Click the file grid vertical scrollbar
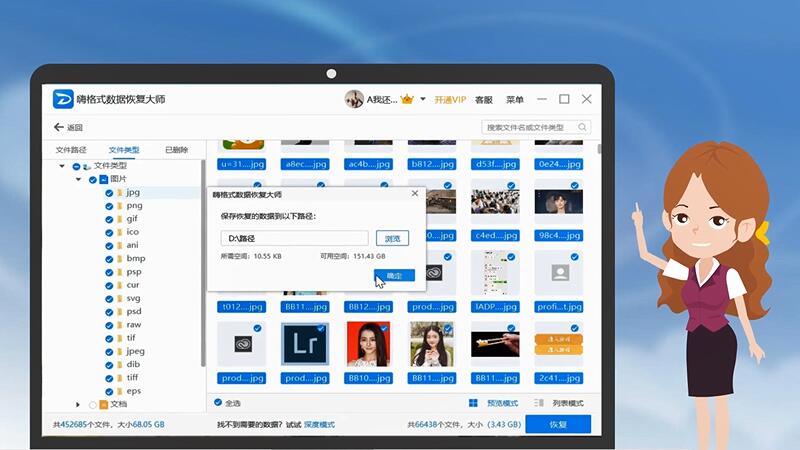800x450 pixels. (x=599, y=149)
